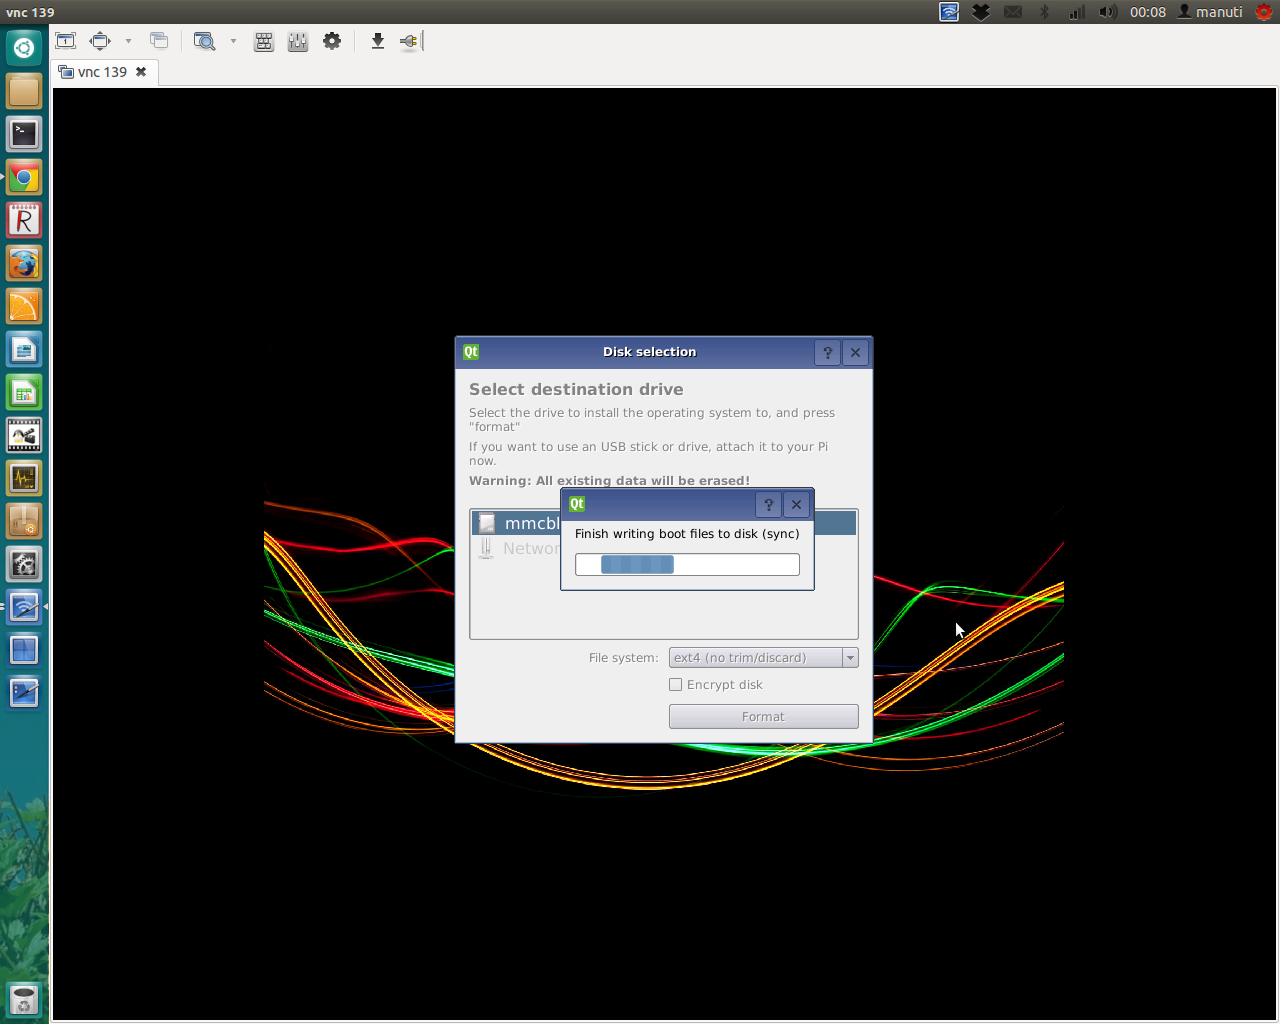The width and height of the screenshot is (1280, 1024).
Task: Open the File system ext4 dropdown
Action: point(763,658)
